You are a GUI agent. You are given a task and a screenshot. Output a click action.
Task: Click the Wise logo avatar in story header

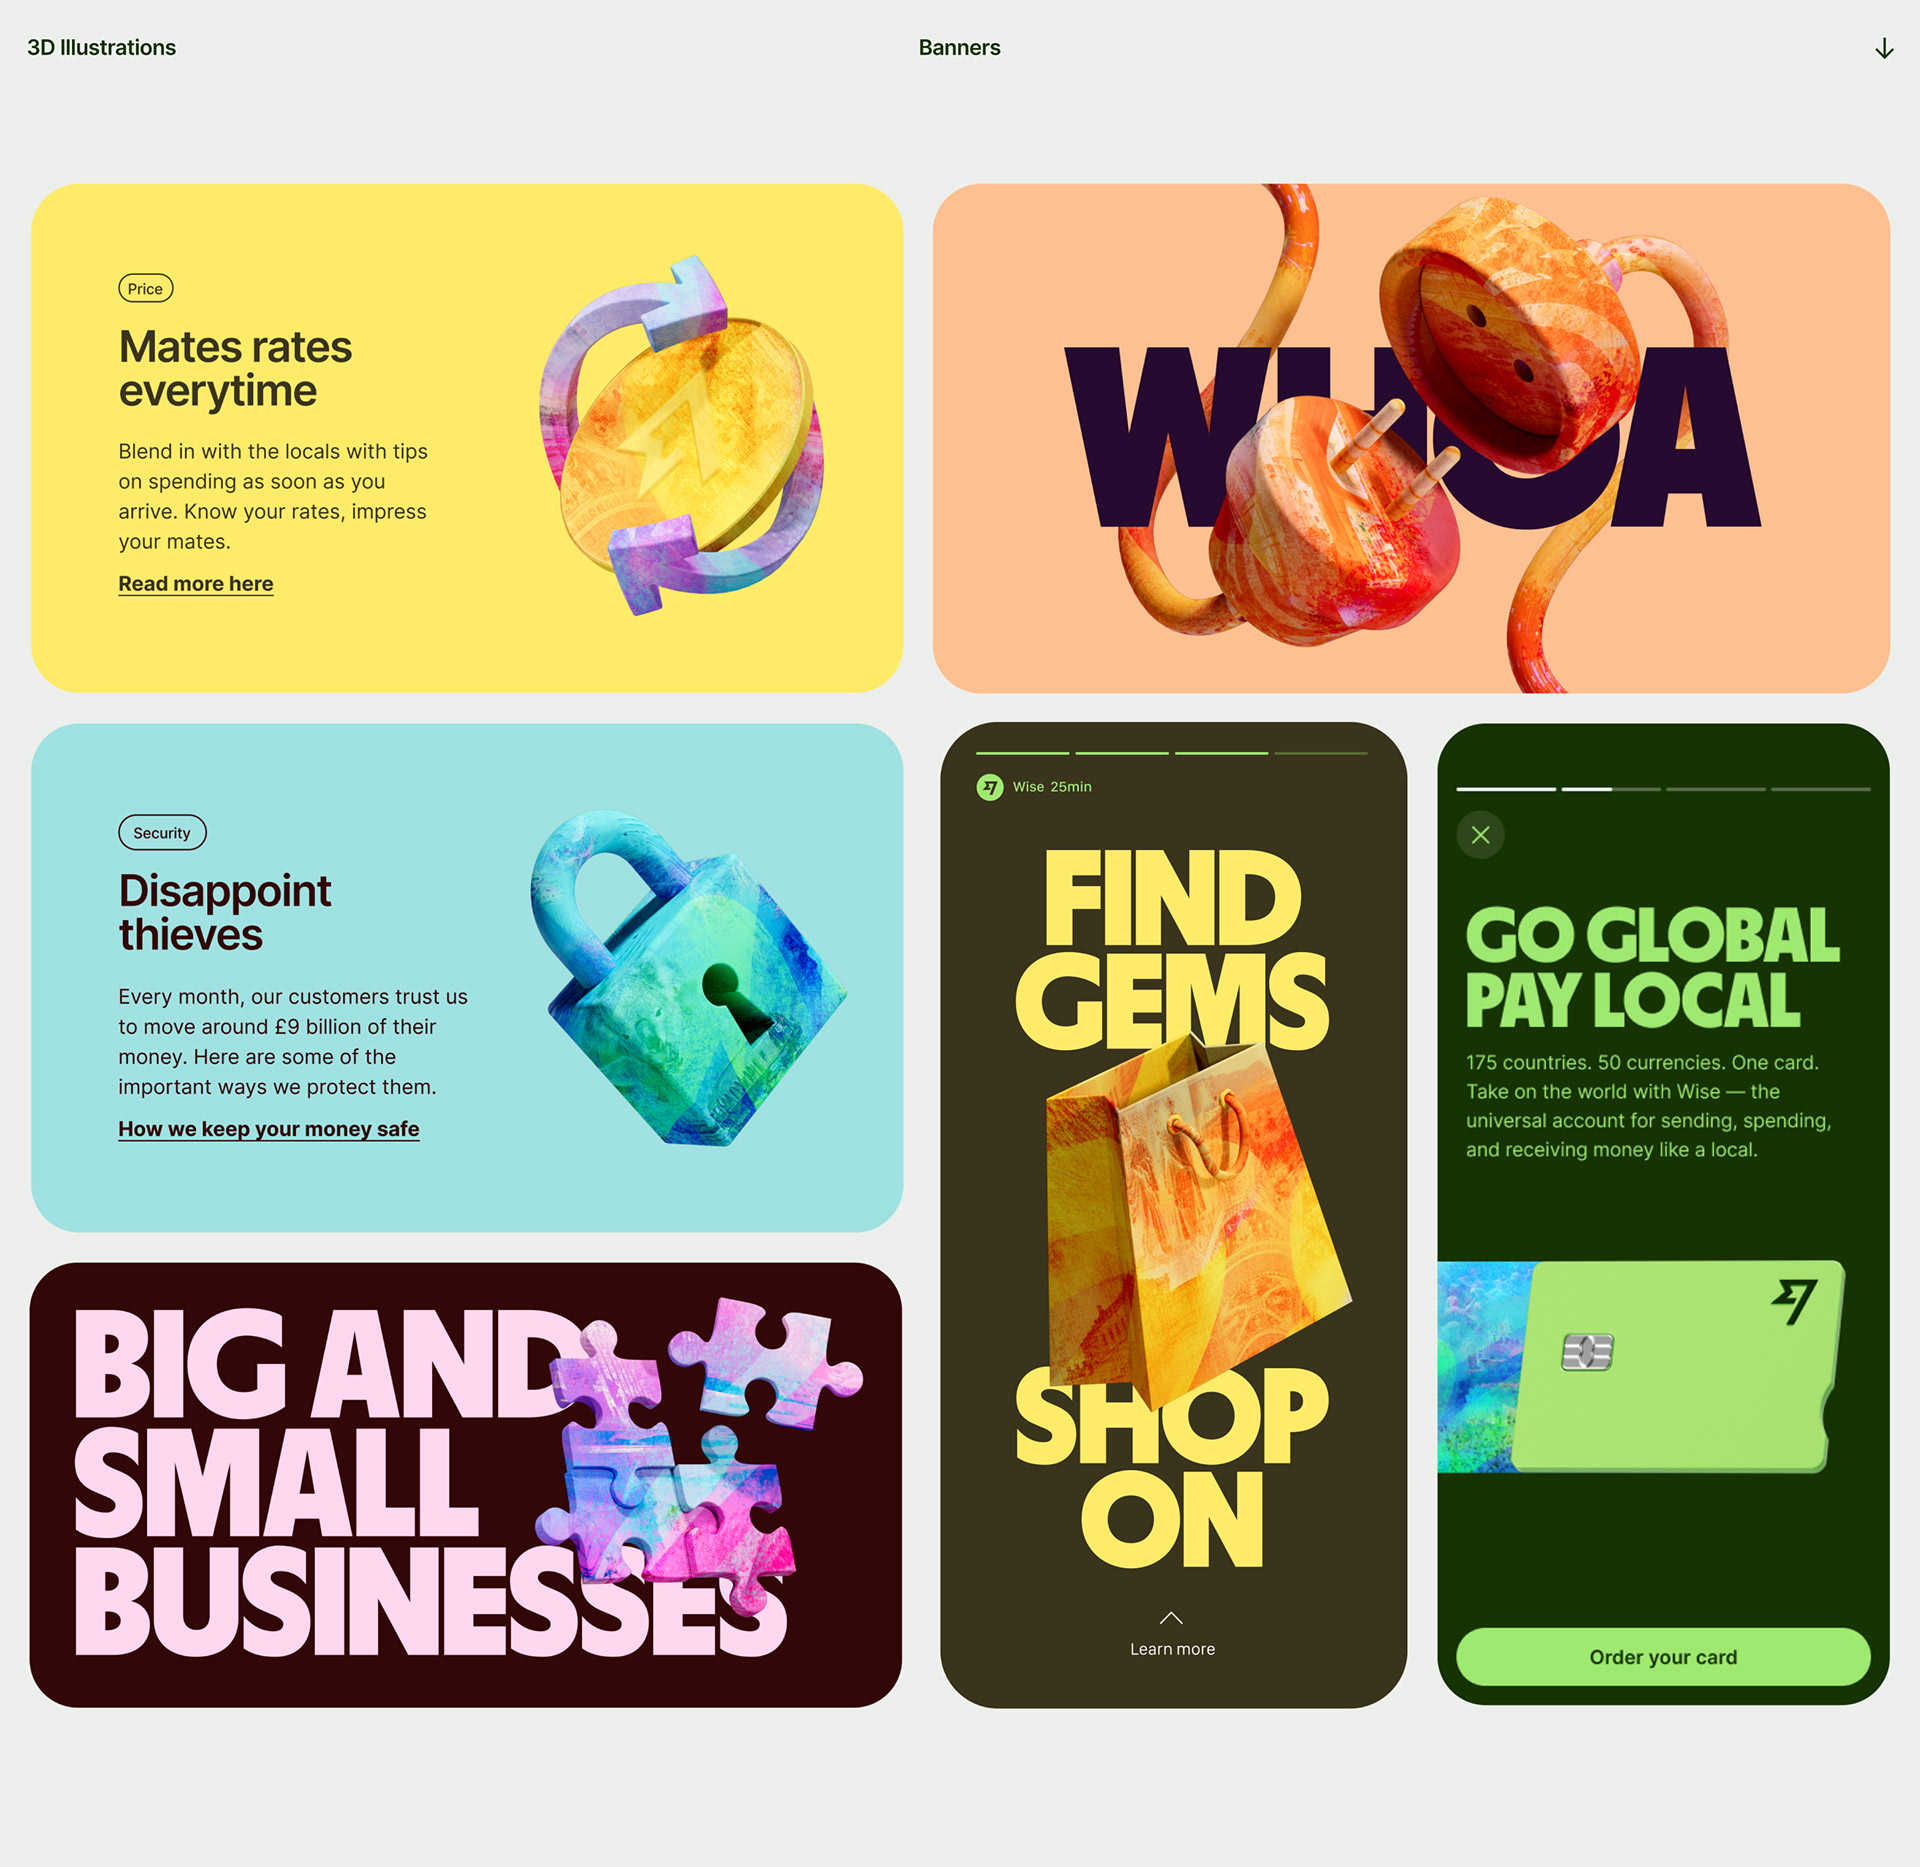tap(990, 787)
